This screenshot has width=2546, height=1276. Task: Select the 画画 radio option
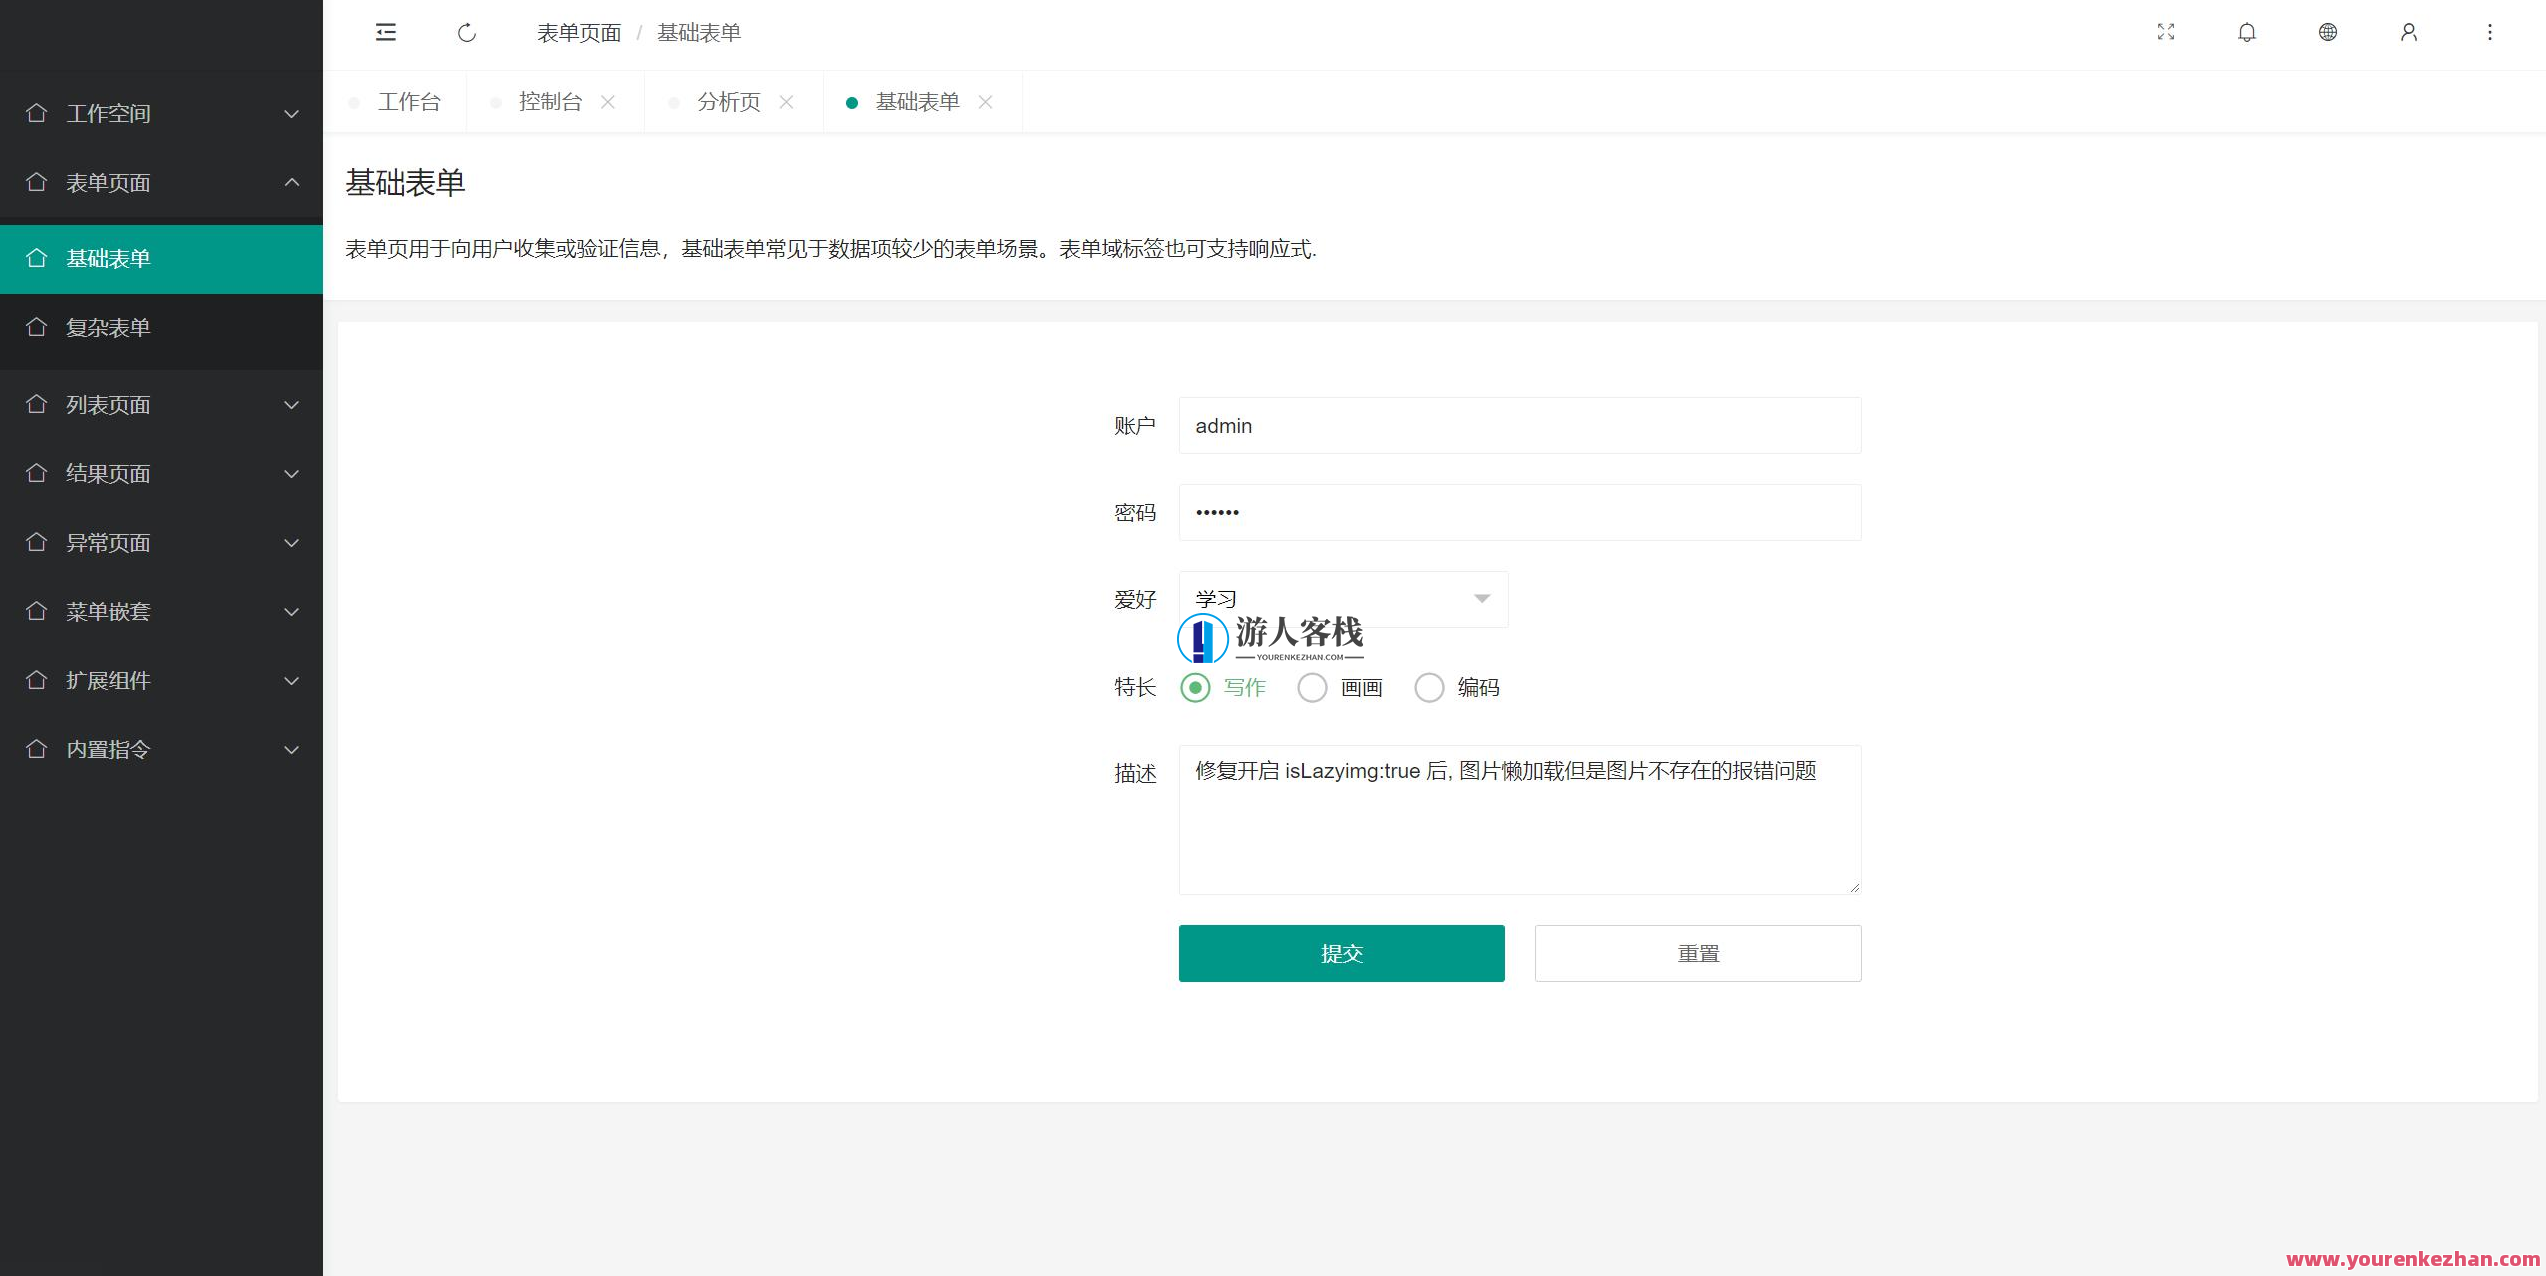(1312, 687)
